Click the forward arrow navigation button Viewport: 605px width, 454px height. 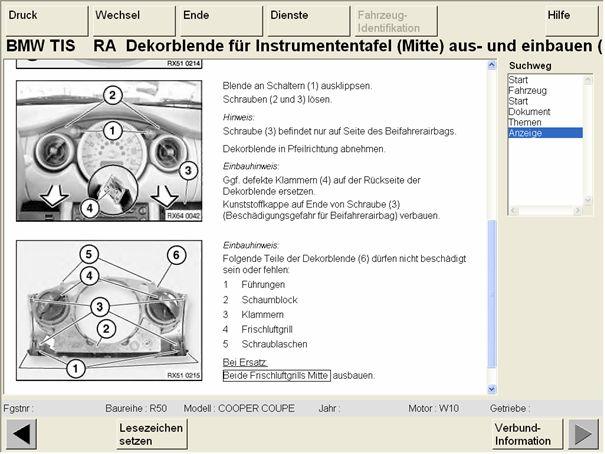582,434
